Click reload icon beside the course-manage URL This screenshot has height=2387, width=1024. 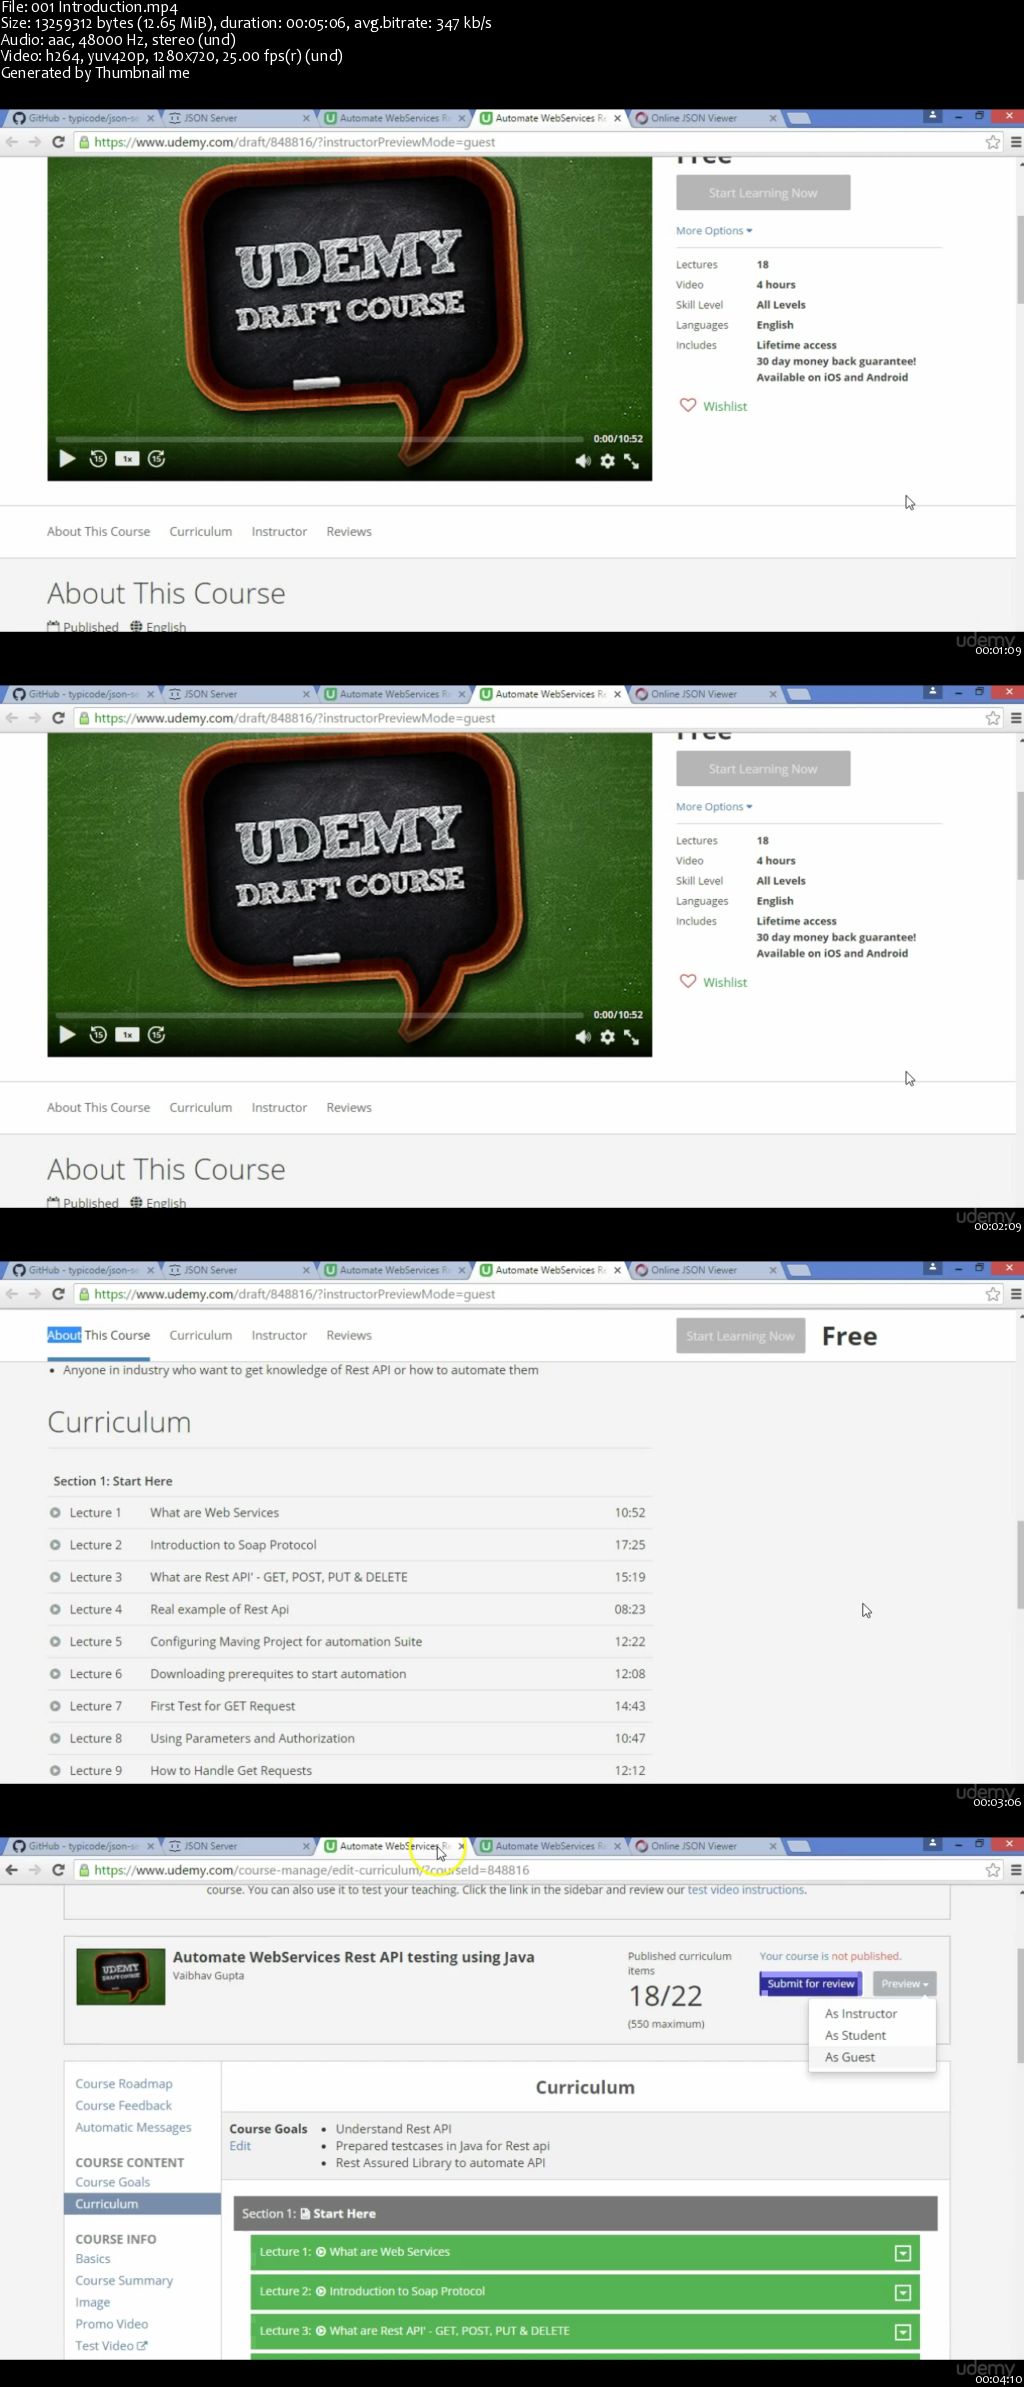(58, 1870)
